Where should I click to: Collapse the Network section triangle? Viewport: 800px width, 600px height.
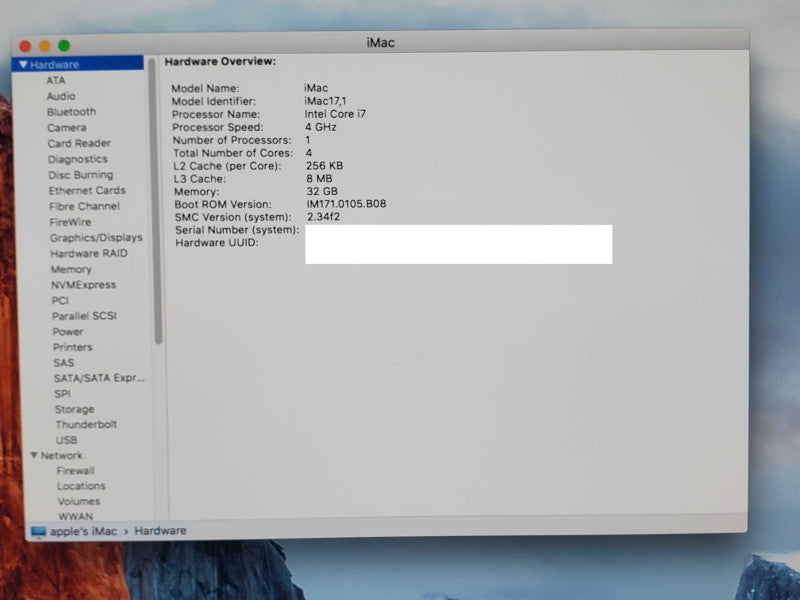click(x=34, y=455)
